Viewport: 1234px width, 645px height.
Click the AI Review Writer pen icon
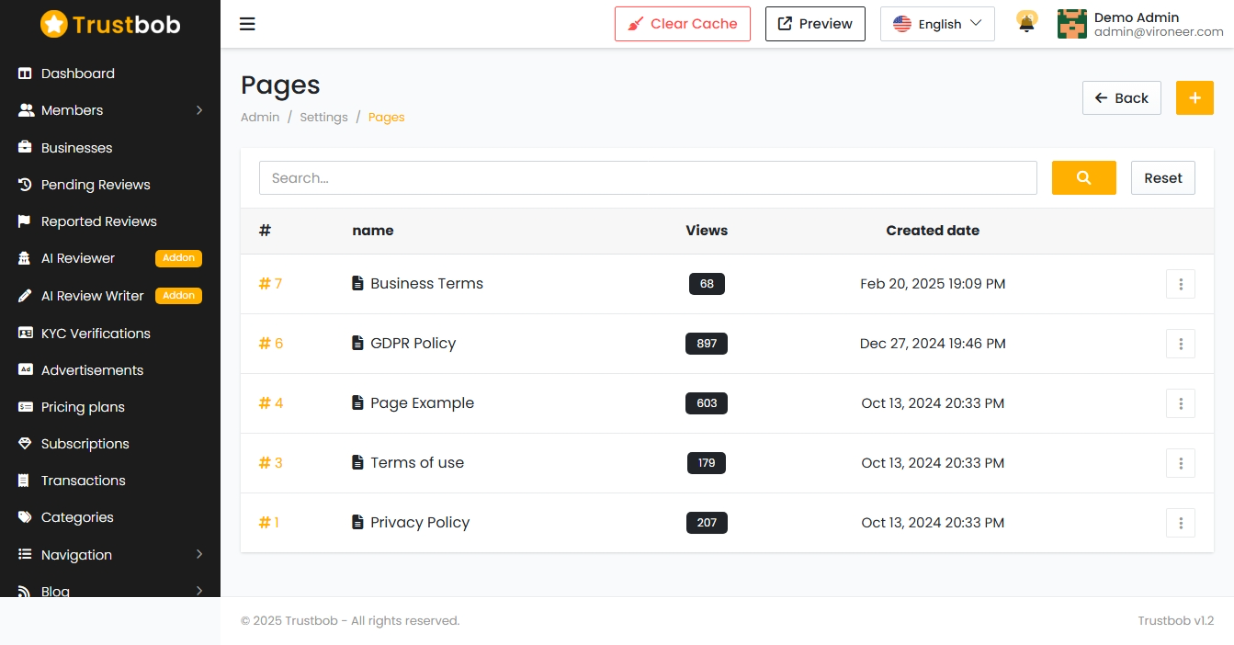25,296
